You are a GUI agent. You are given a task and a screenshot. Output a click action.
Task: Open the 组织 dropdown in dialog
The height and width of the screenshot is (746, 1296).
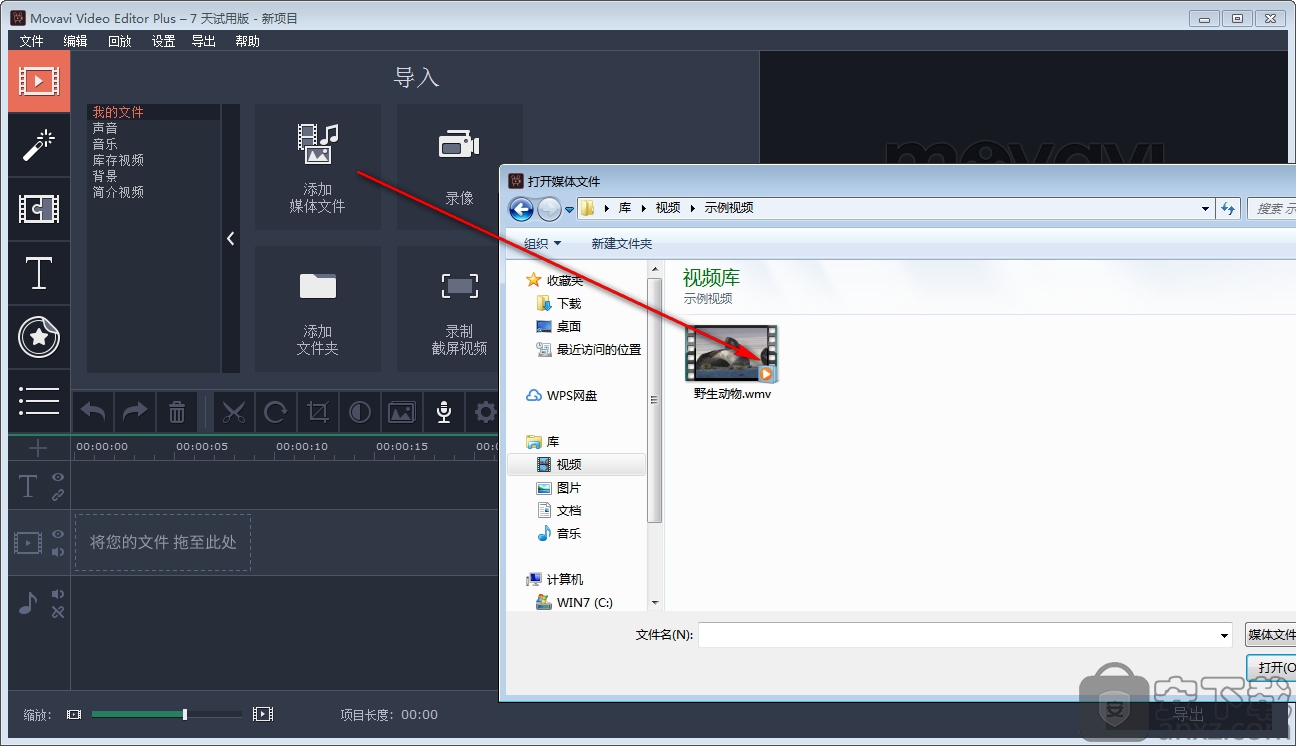click(x=543, y=244)
